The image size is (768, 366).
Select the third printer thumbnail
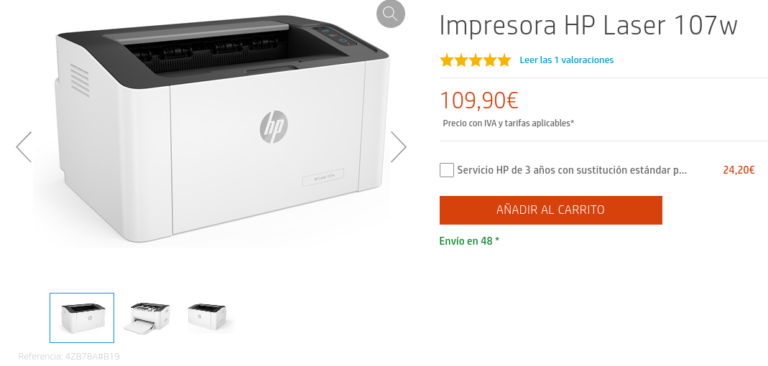pos(208,317)
